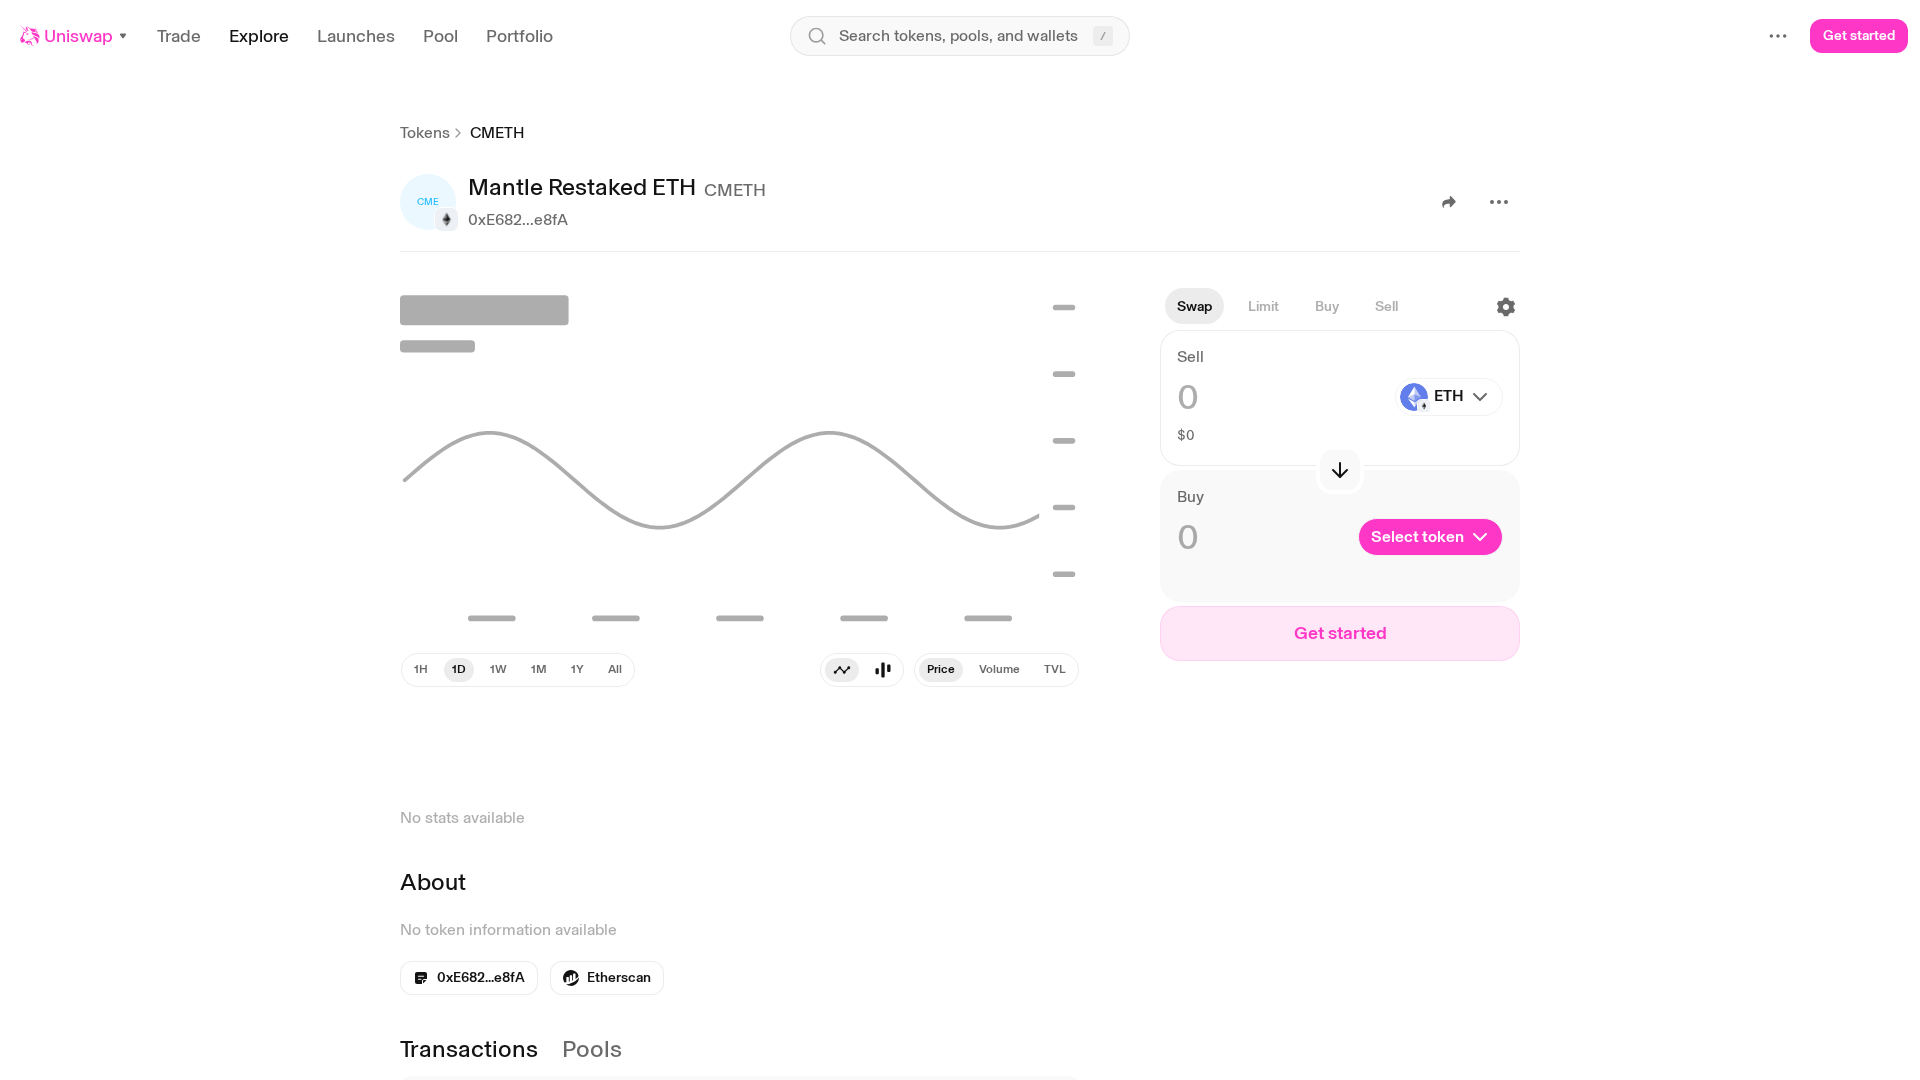Switch to candlestick chart view
This screenshot has width=1920, height=1080.
pos(883,670)
